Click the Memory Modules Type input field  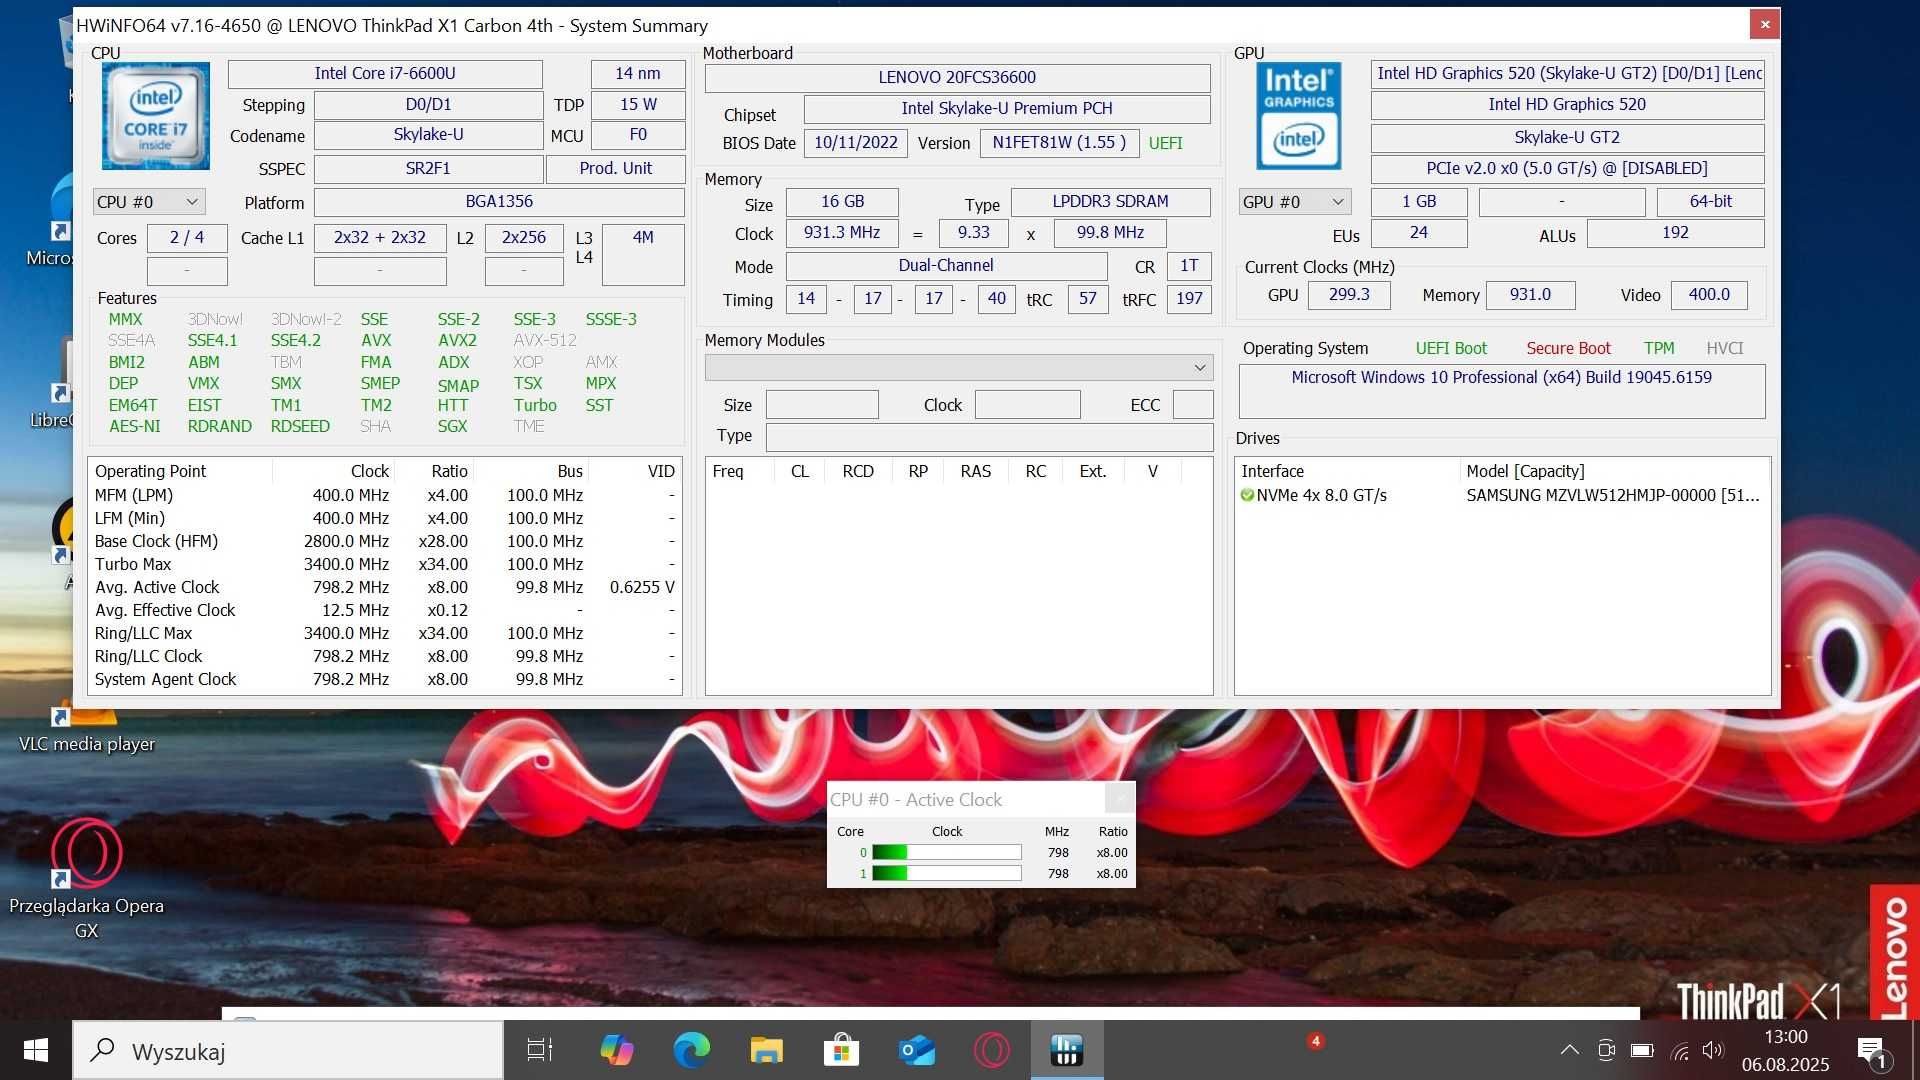coord(989,436)
